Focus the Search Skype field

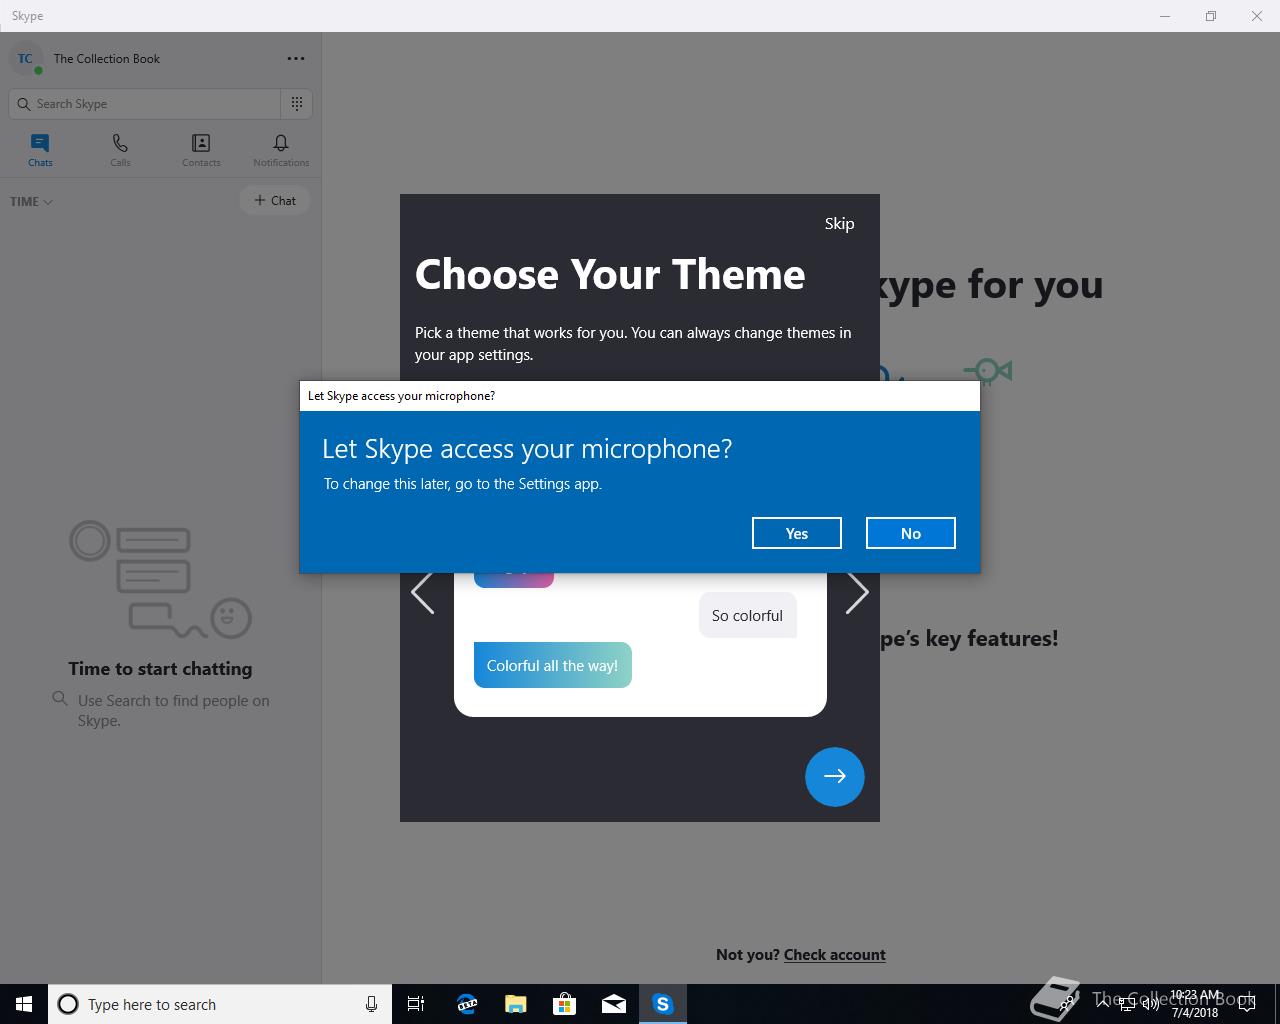[145, 103]
